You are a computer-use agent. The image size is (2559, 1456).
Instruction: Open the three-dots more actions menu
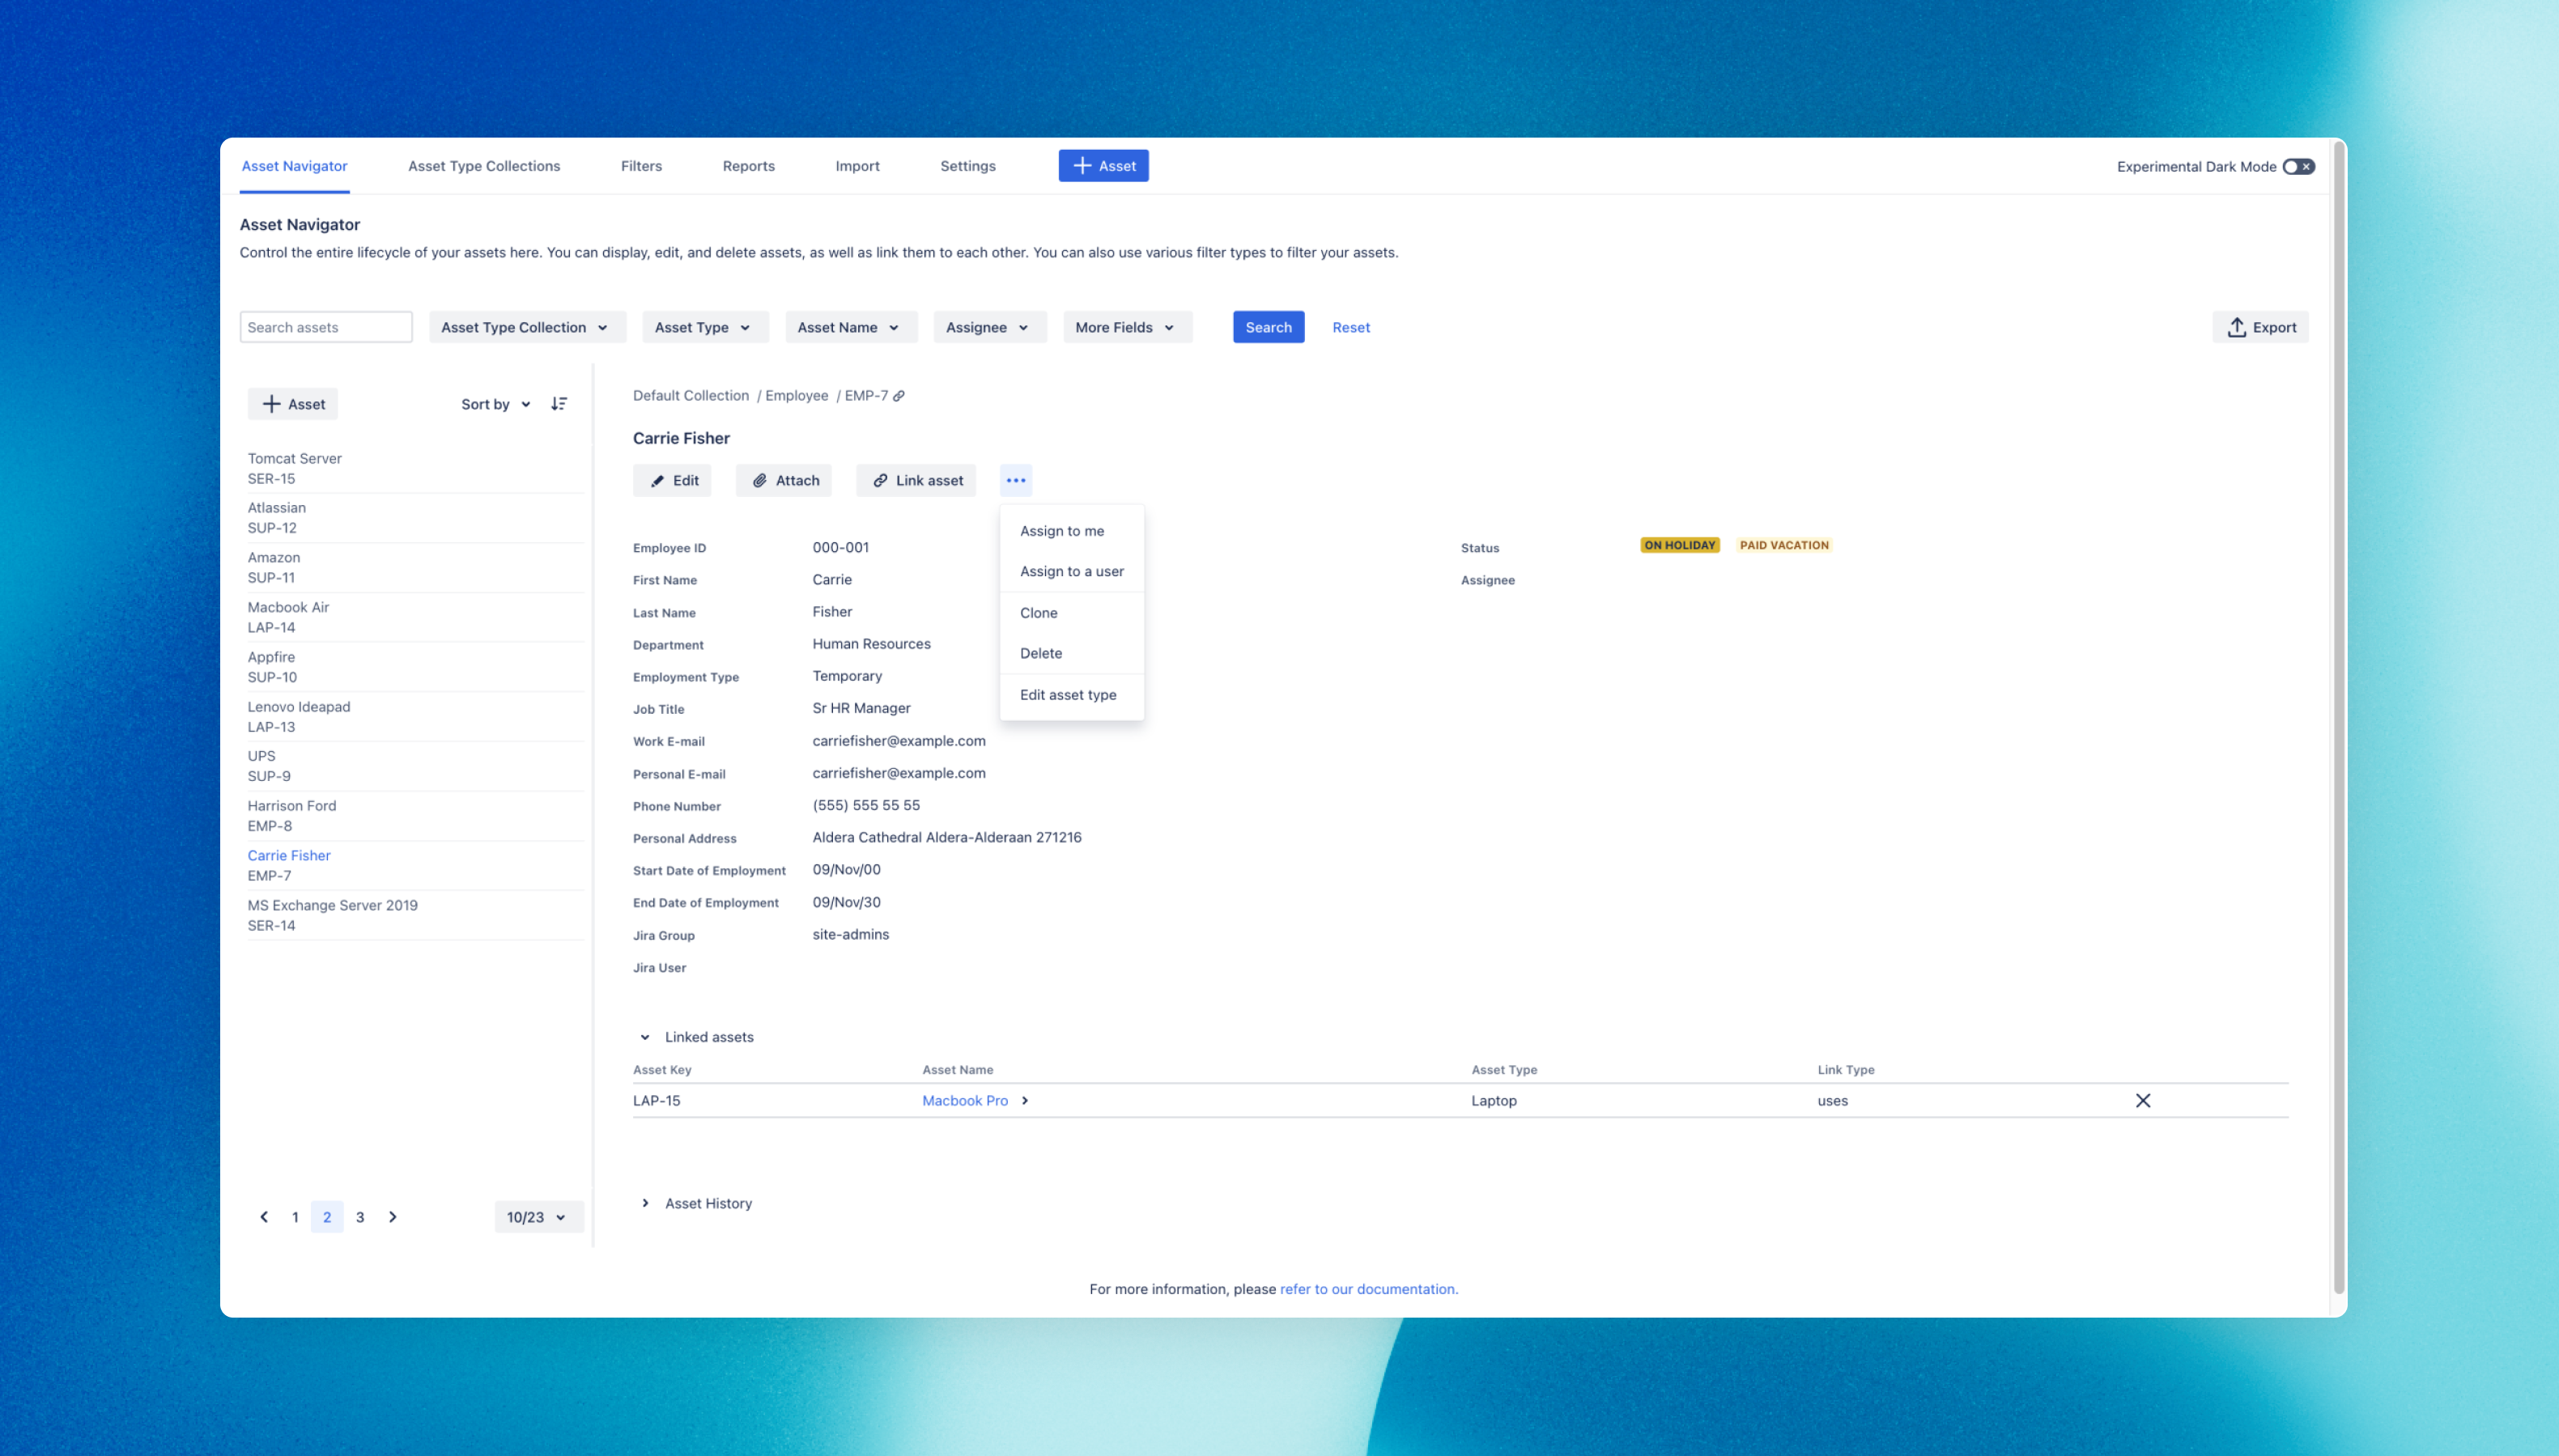(1015, 480)
